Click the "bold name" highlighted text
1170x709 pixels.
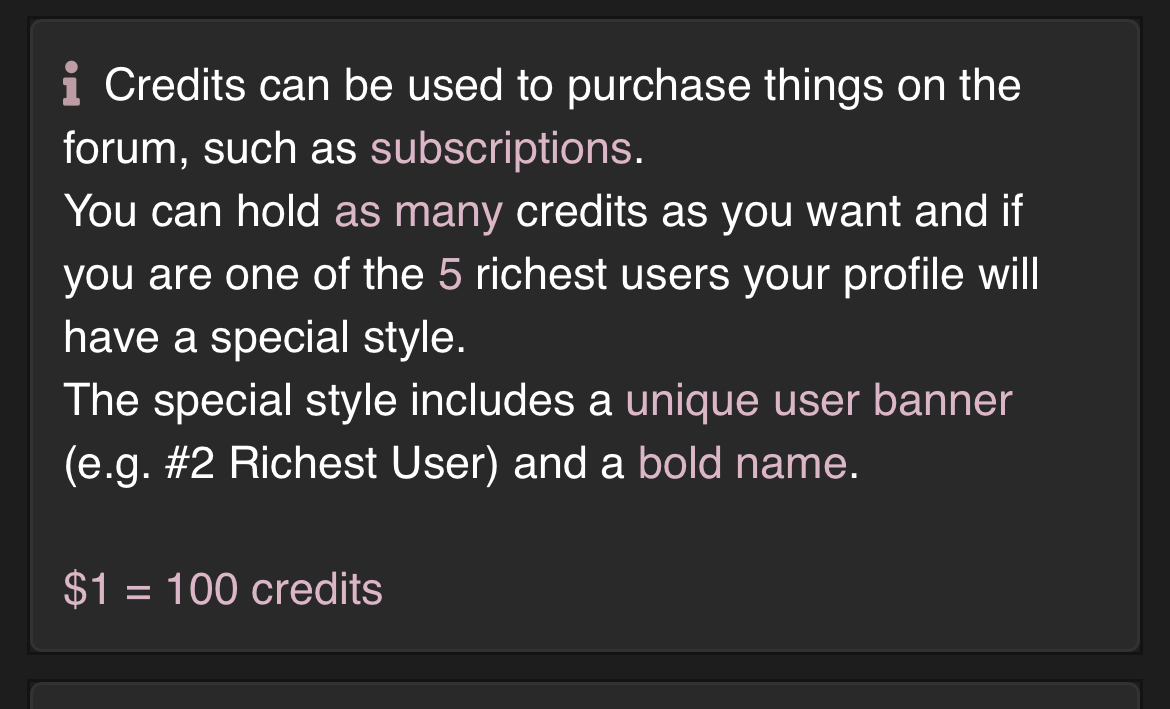click(x=742, y=464)
